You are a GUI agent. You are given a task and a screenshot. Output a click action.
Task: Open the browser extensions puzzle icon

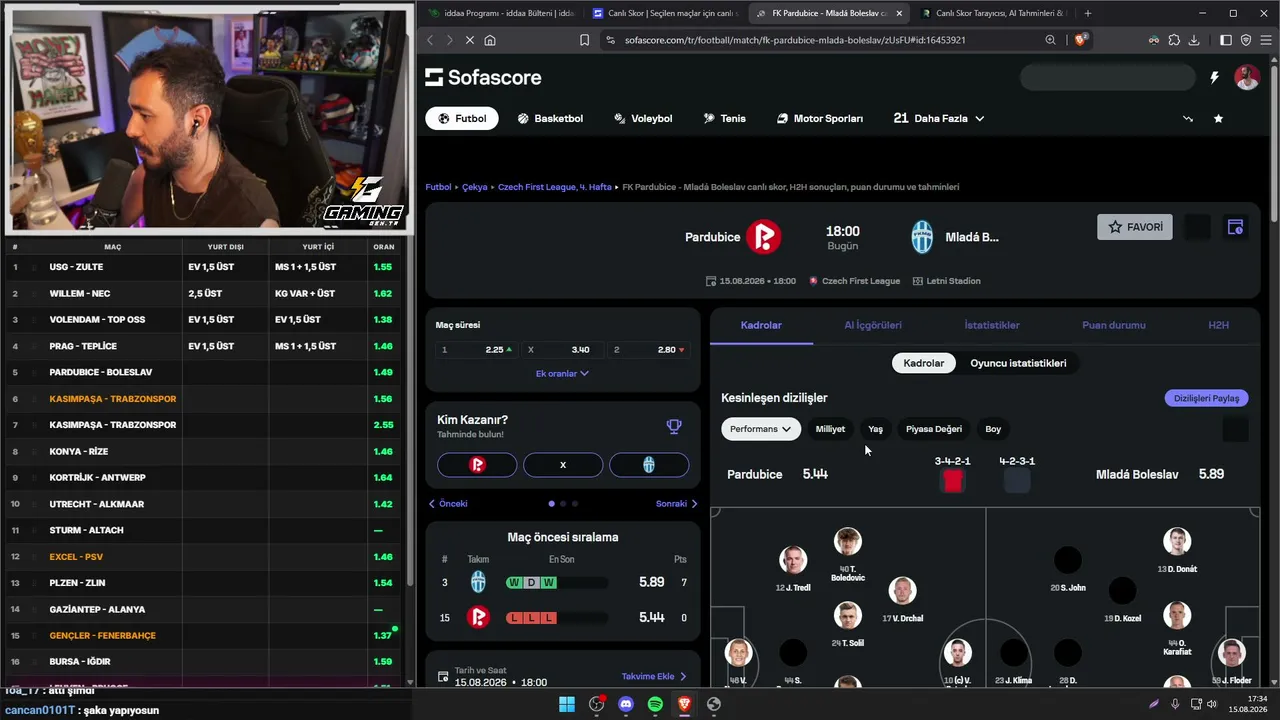[1174, 40]
